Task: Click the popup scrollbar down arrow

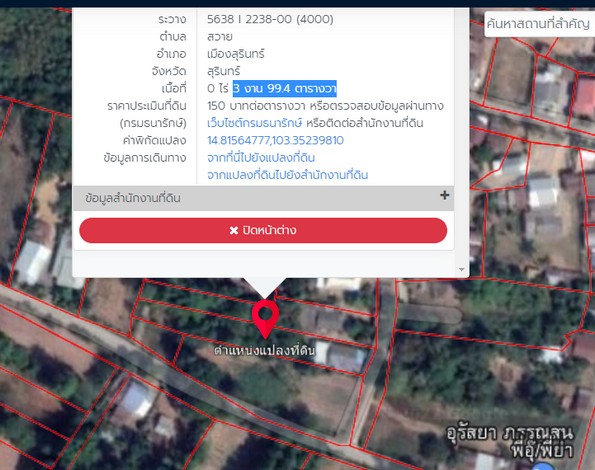Action: tap(461, 269)
